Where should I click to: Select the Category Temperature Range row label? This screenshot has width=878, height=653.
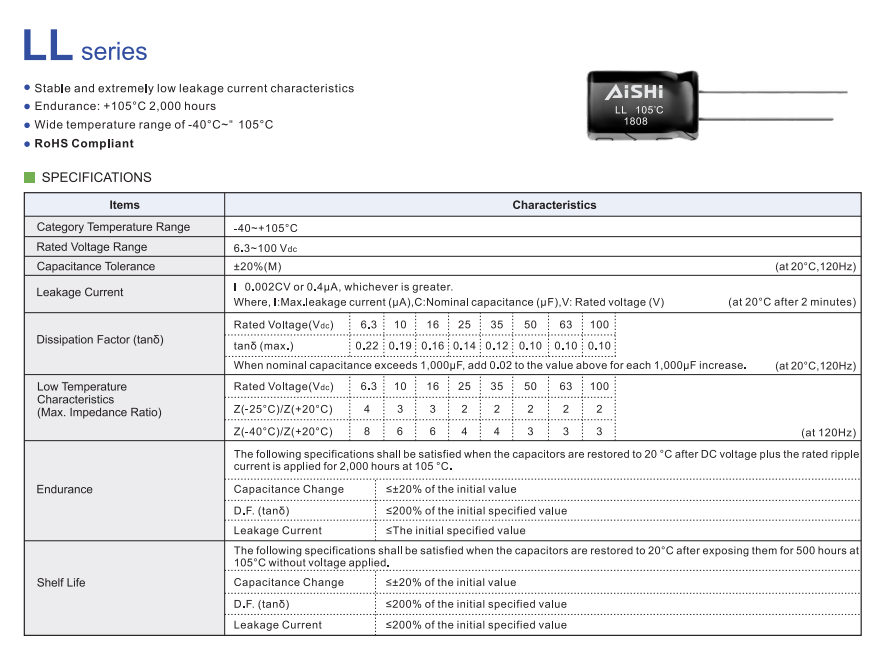coord(113,227)
